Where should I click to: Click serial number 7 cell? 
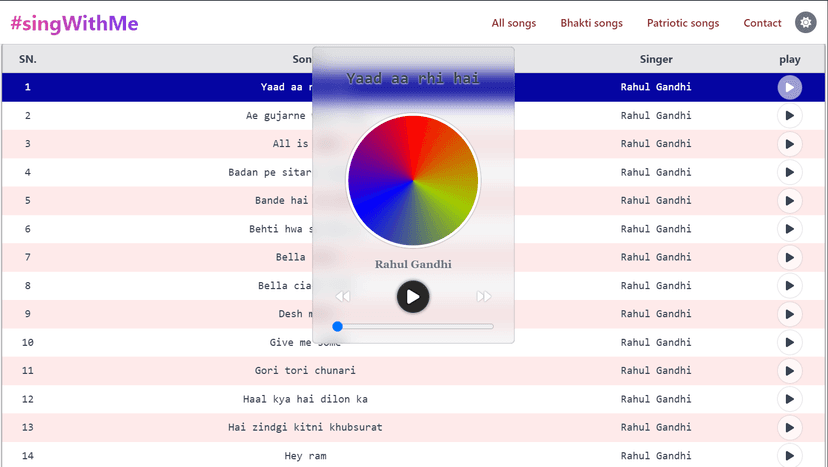tap(27, 257)
